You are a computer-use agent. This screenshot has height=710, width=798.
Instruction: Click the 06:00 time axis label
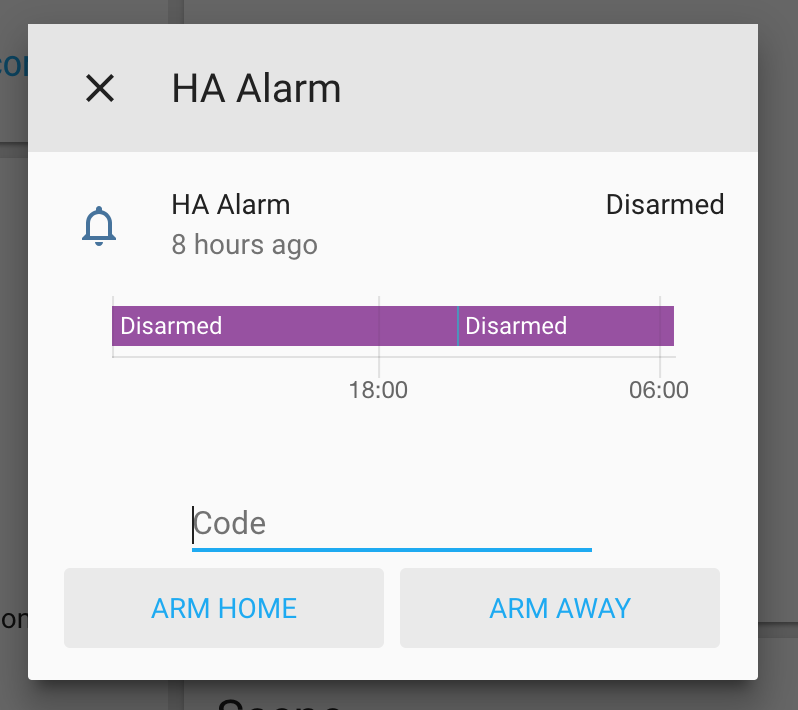coord(659,390)
